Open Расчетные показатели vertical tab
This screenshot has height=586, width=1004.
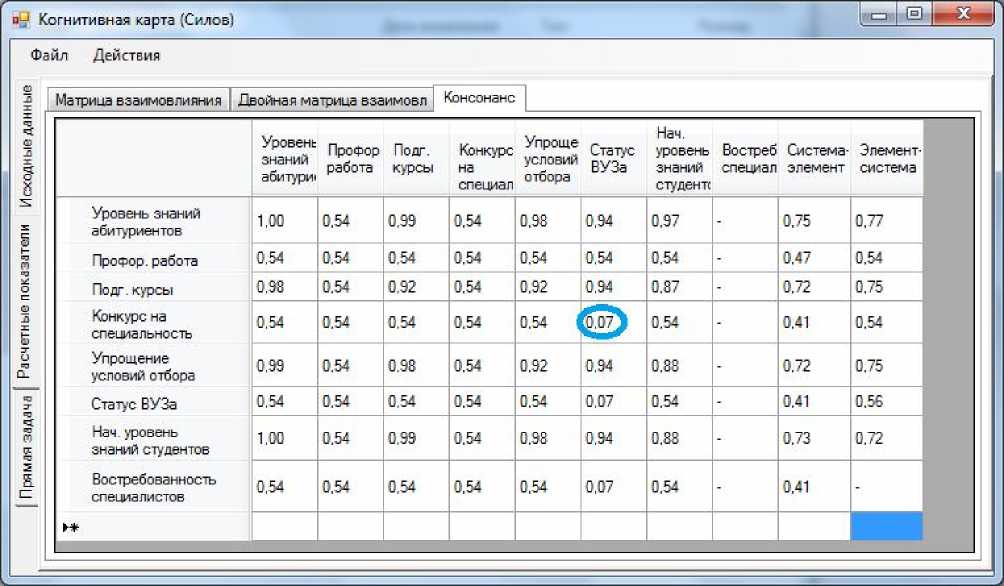27,300
